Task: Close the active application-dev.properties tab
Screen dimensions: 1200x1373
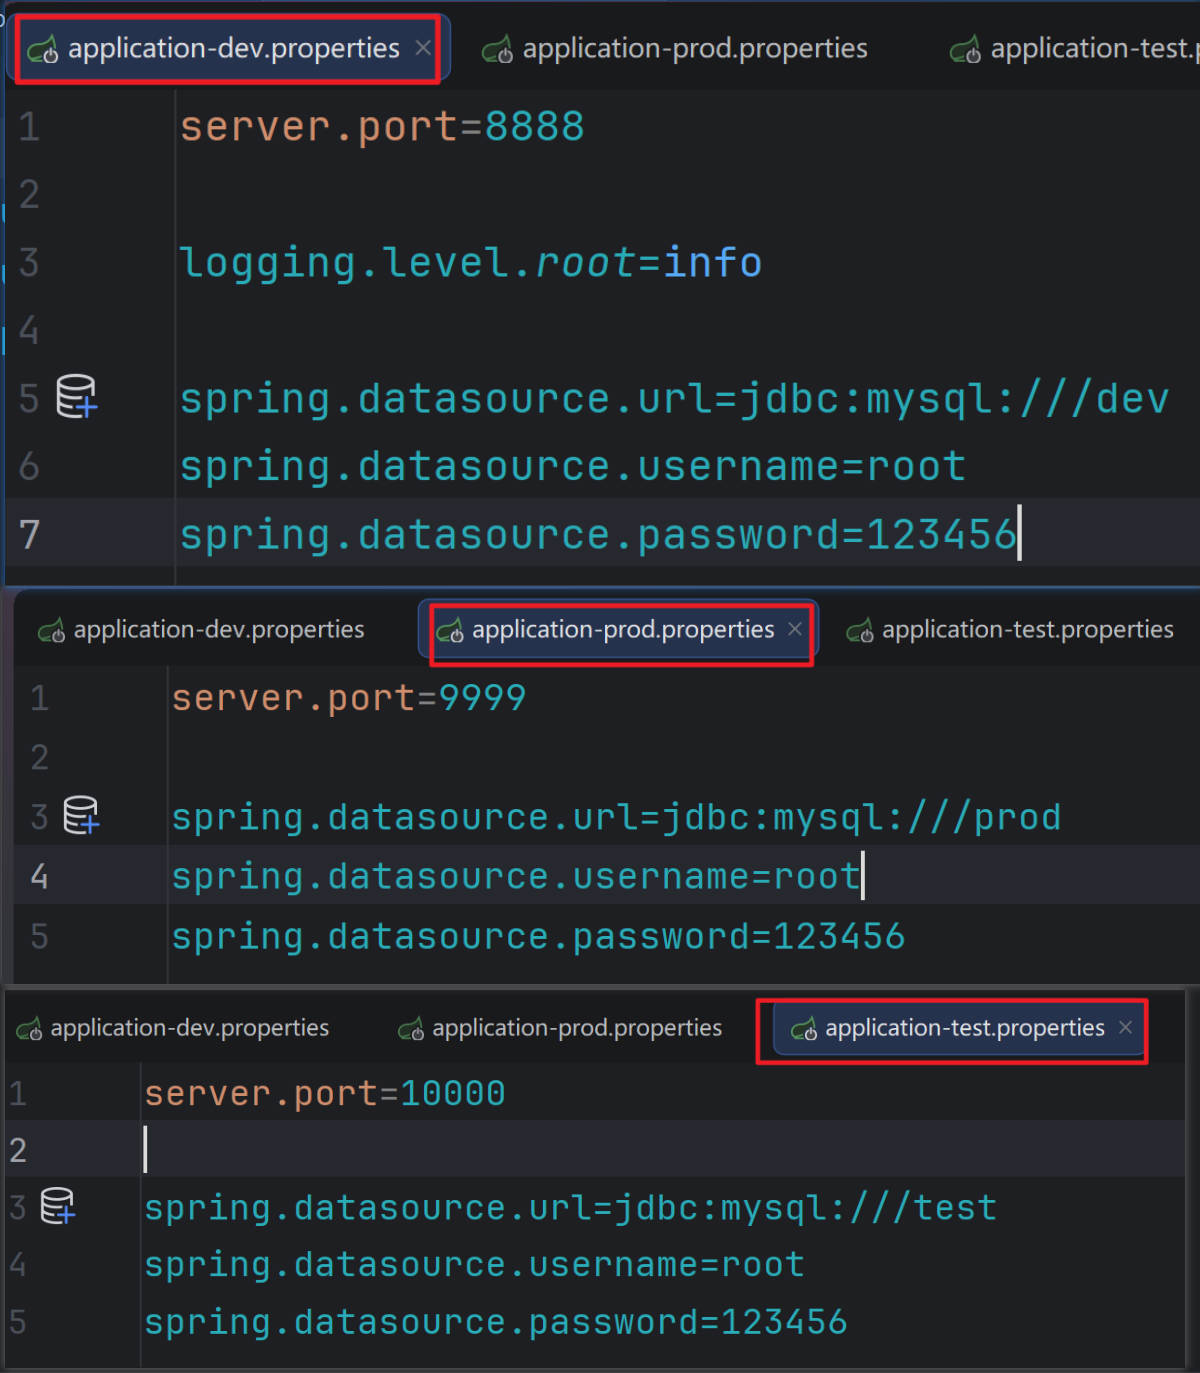Action: [423, 48]
